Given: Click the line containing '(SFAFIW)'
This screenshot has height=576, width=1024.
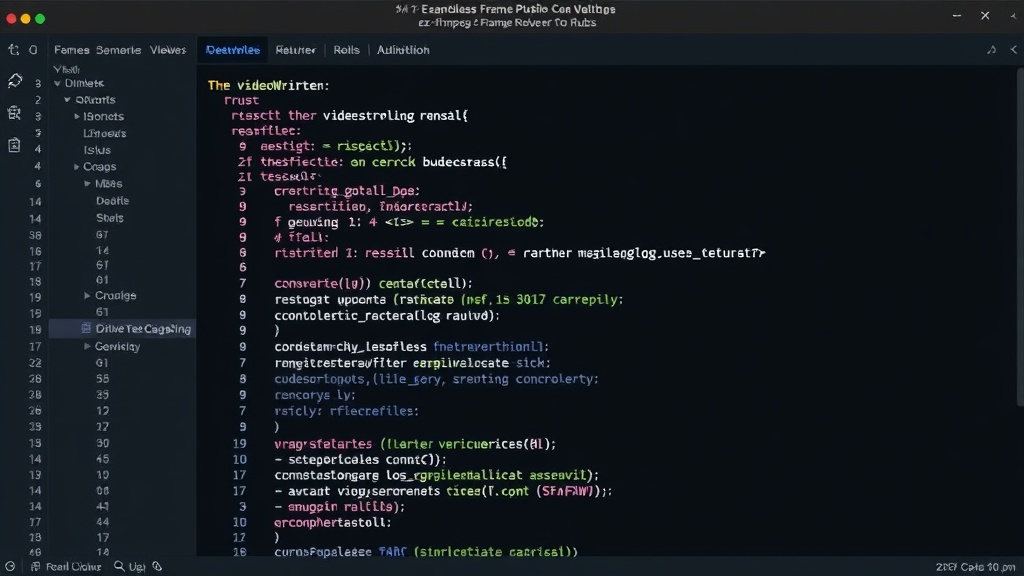Looking at the screenshot, I should (443, 491).
